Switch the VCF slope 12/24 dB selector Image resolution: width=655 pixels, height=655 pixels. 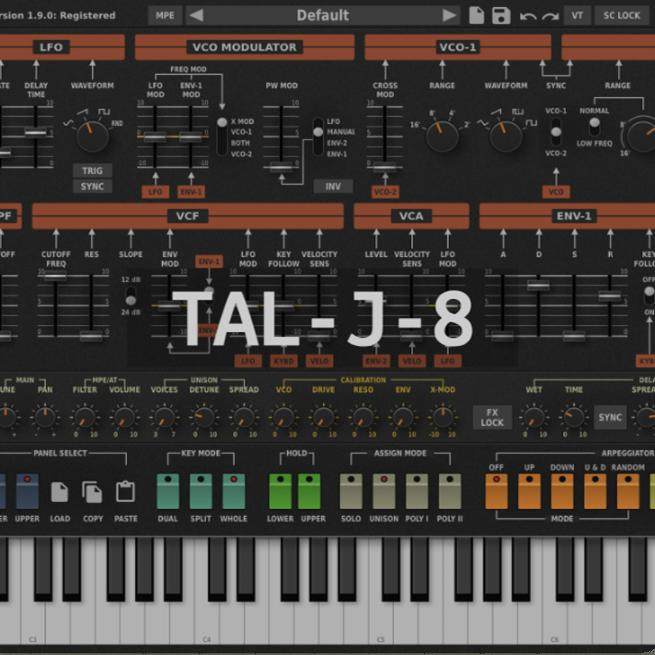(131, 296)
